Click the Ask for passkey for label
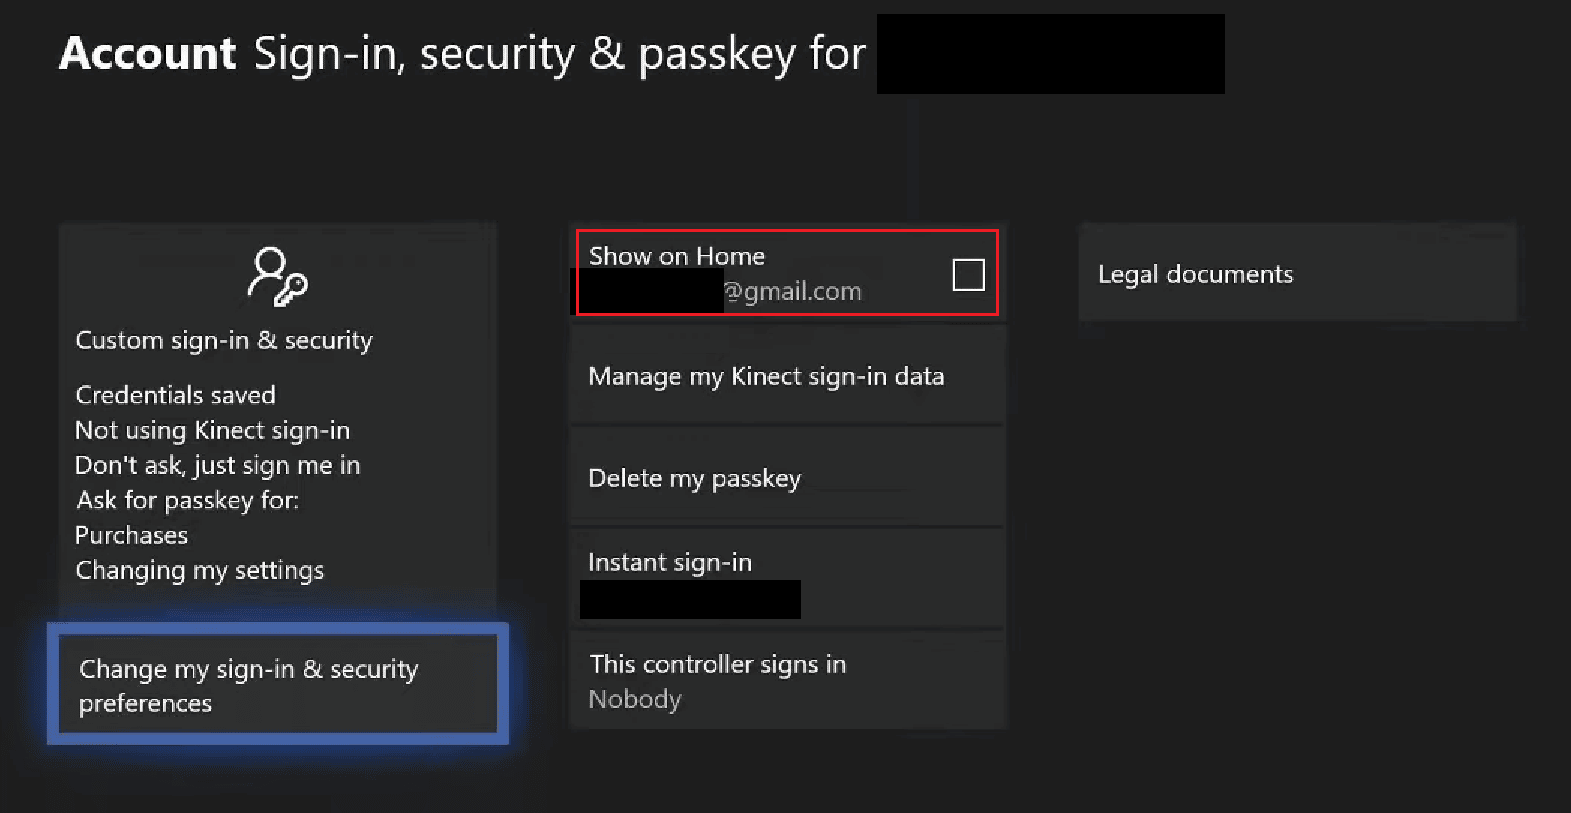The image size is (1571, 813). 187,500
